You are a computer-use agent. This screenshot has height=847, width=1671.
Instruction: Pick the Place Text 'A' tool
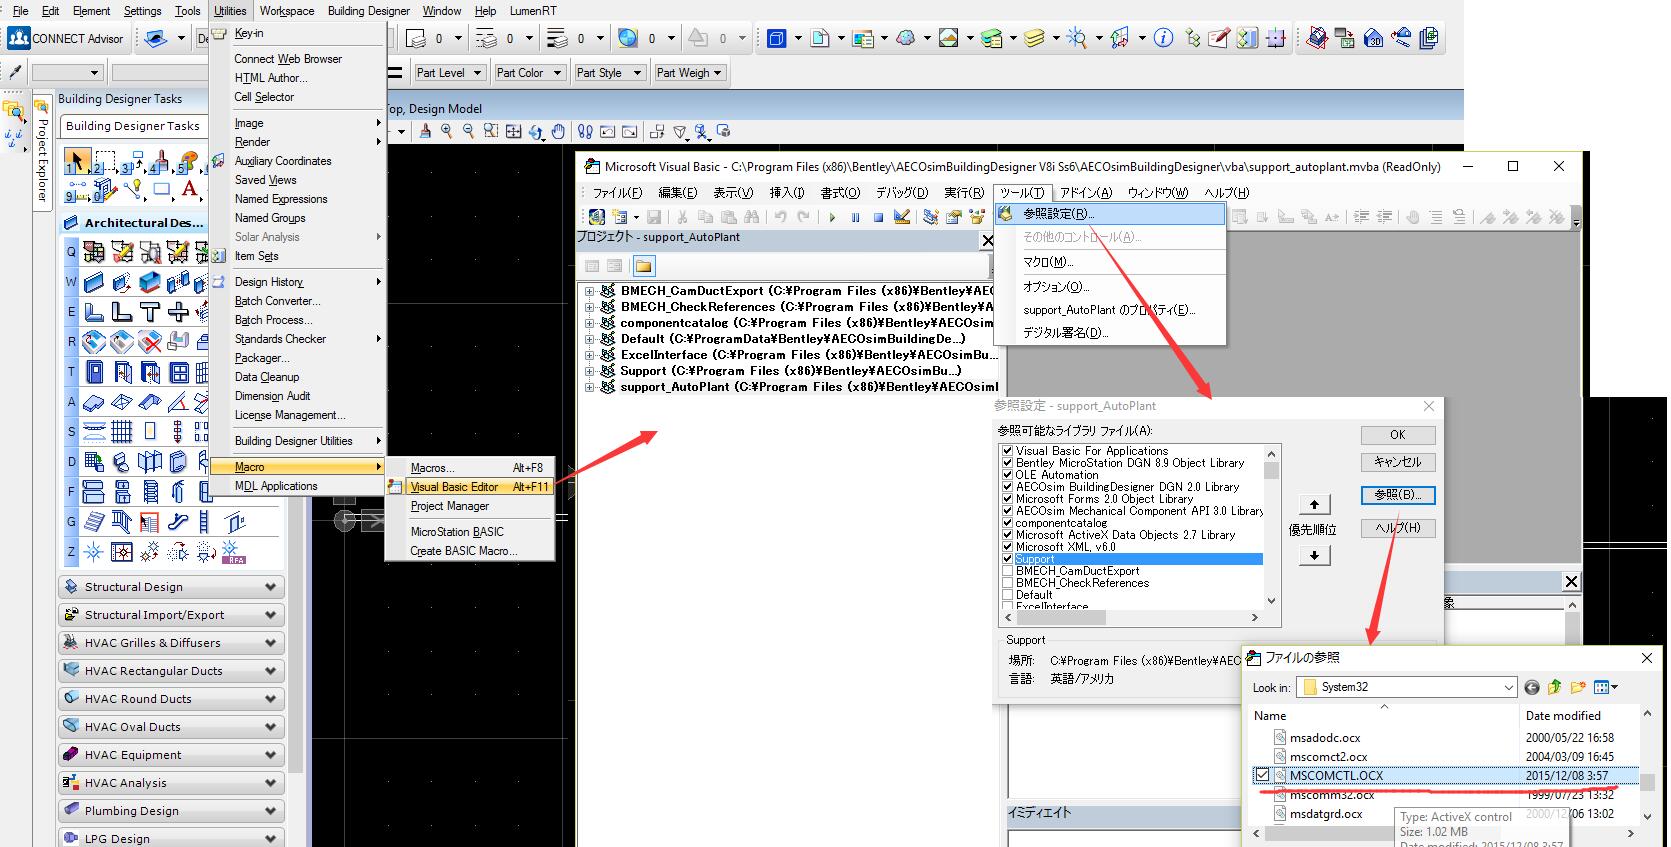tap(189, 189)
